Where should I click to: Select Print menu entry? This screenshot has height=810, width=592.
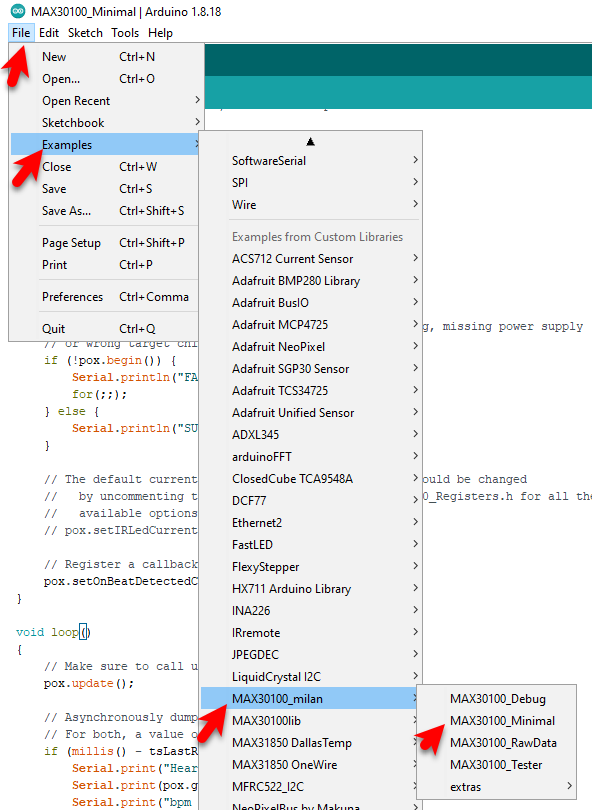(105, 265)
